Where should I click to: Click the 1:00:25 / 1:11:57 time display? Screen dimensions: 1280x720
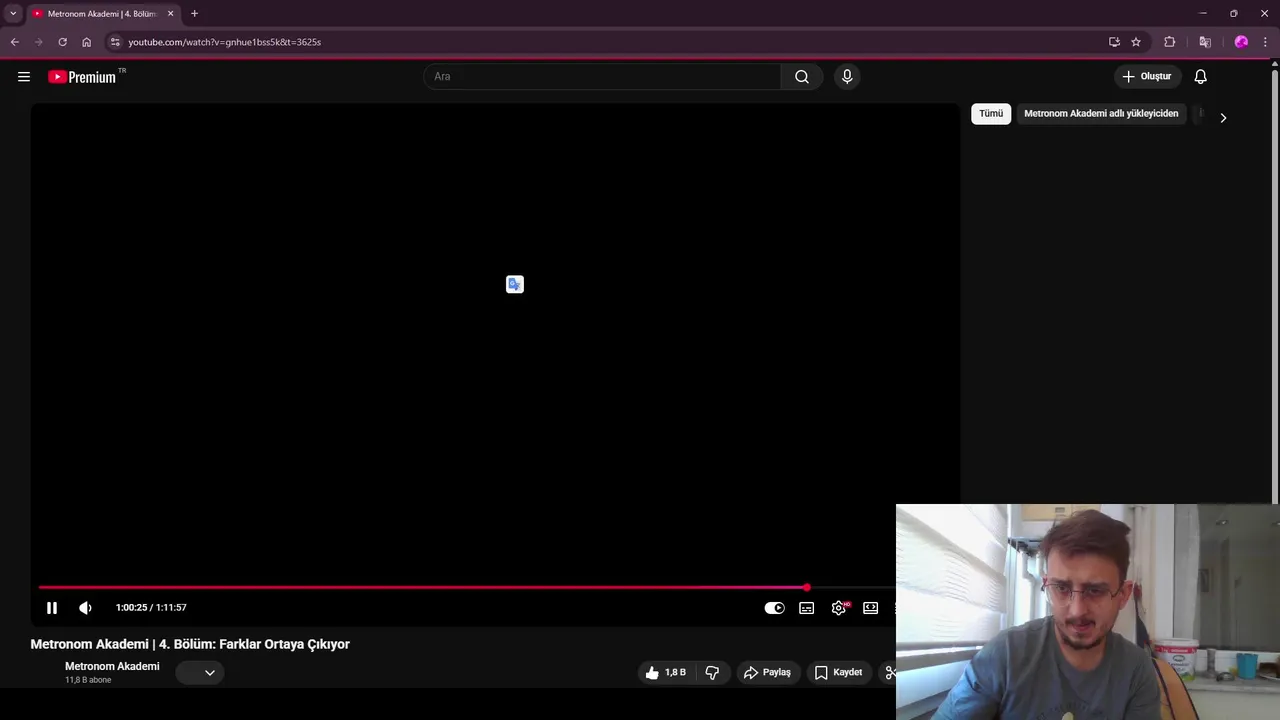151,608
